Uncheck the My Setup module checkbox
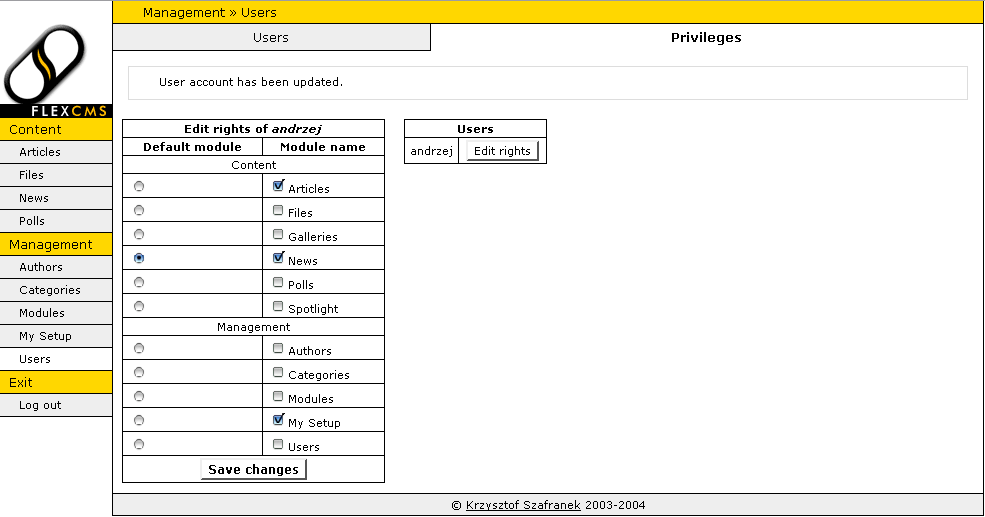 pos(278,420)
